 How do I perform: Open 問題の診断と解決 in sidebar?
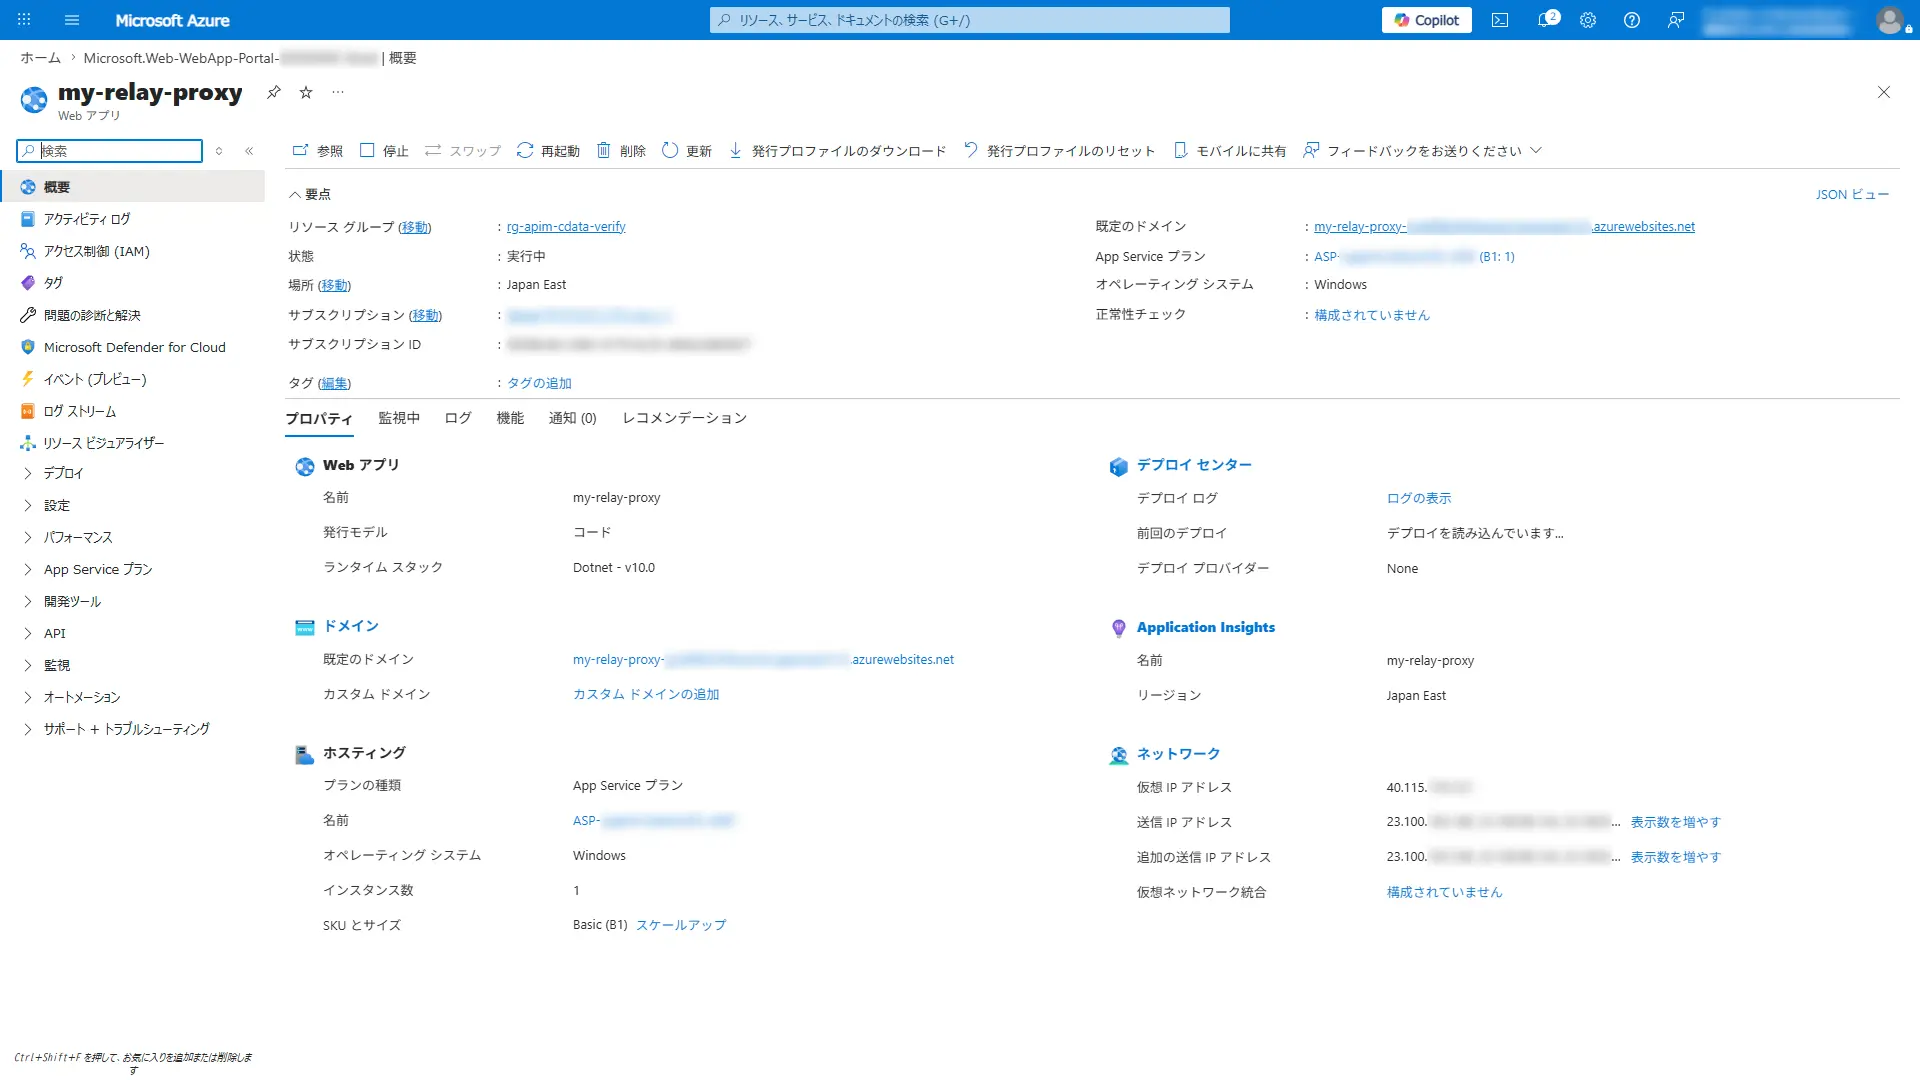pyautogui.click(x=132, y=315)
